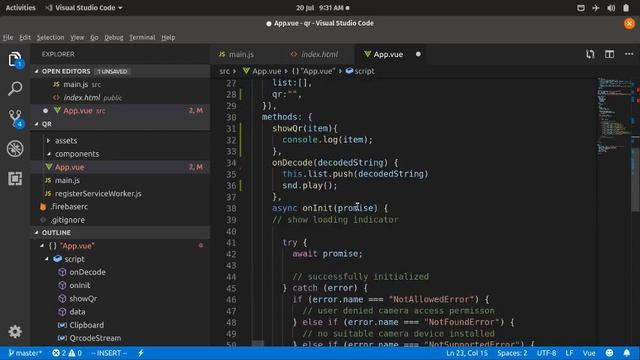Switch to the main.js editor tab
The height and width of the screenshot is (360, 640).
pos(241,54)
